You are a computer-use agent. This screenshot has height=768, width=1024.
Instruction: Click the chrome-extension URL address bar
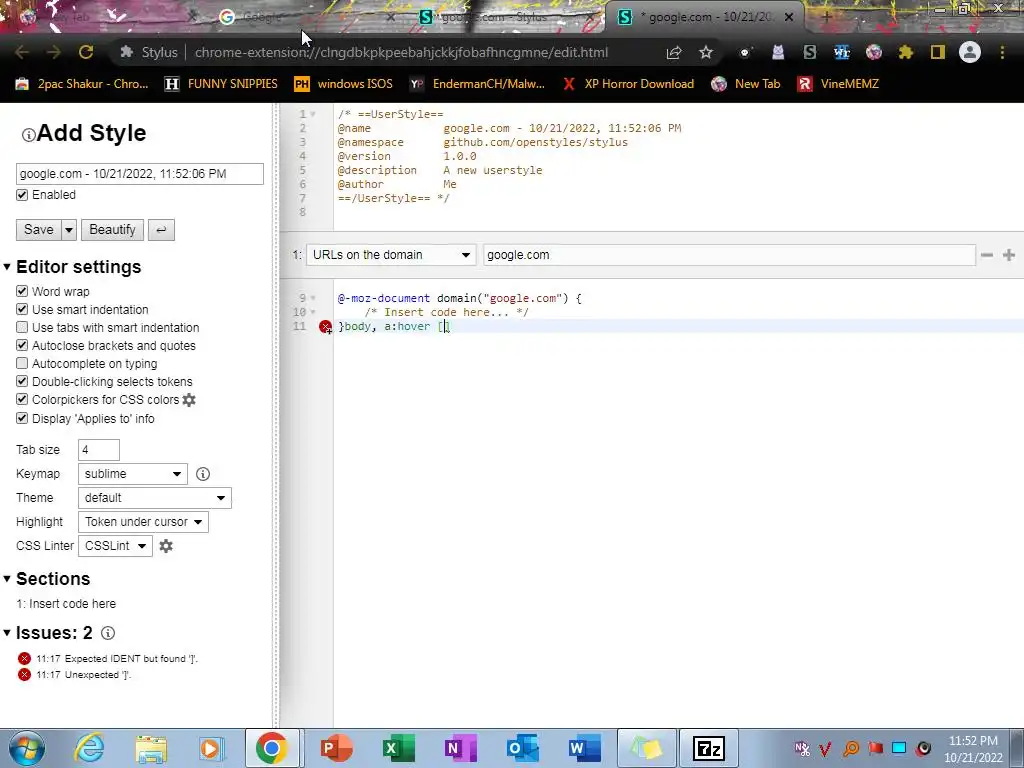401,52
